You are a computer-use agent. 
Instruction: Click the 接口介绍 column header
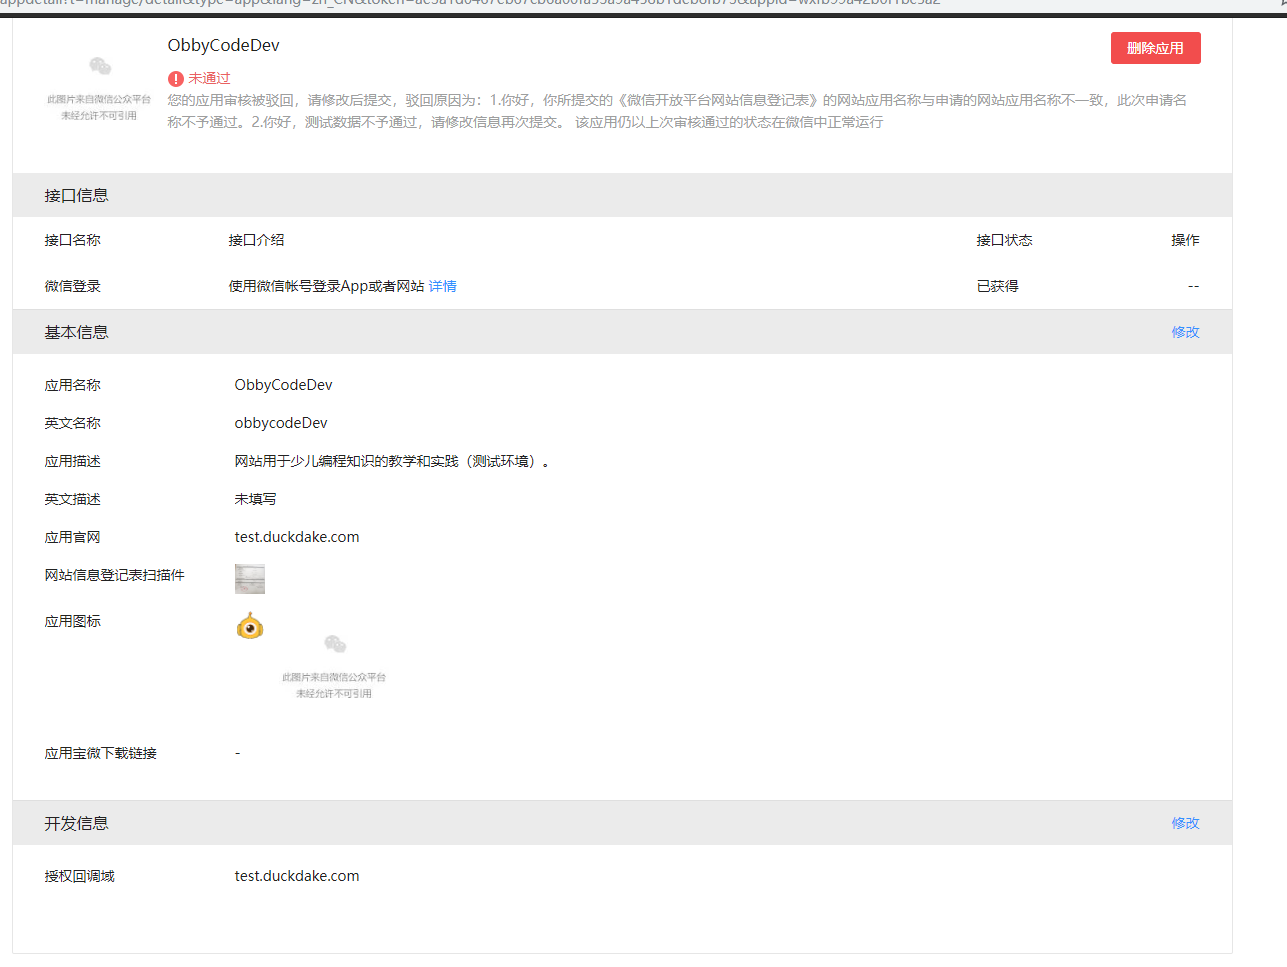point(256,240)
